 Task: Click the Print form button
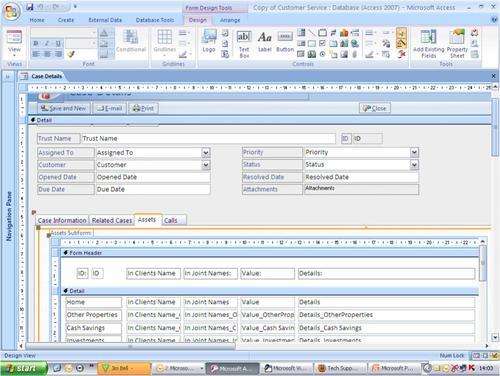(143, 108)
